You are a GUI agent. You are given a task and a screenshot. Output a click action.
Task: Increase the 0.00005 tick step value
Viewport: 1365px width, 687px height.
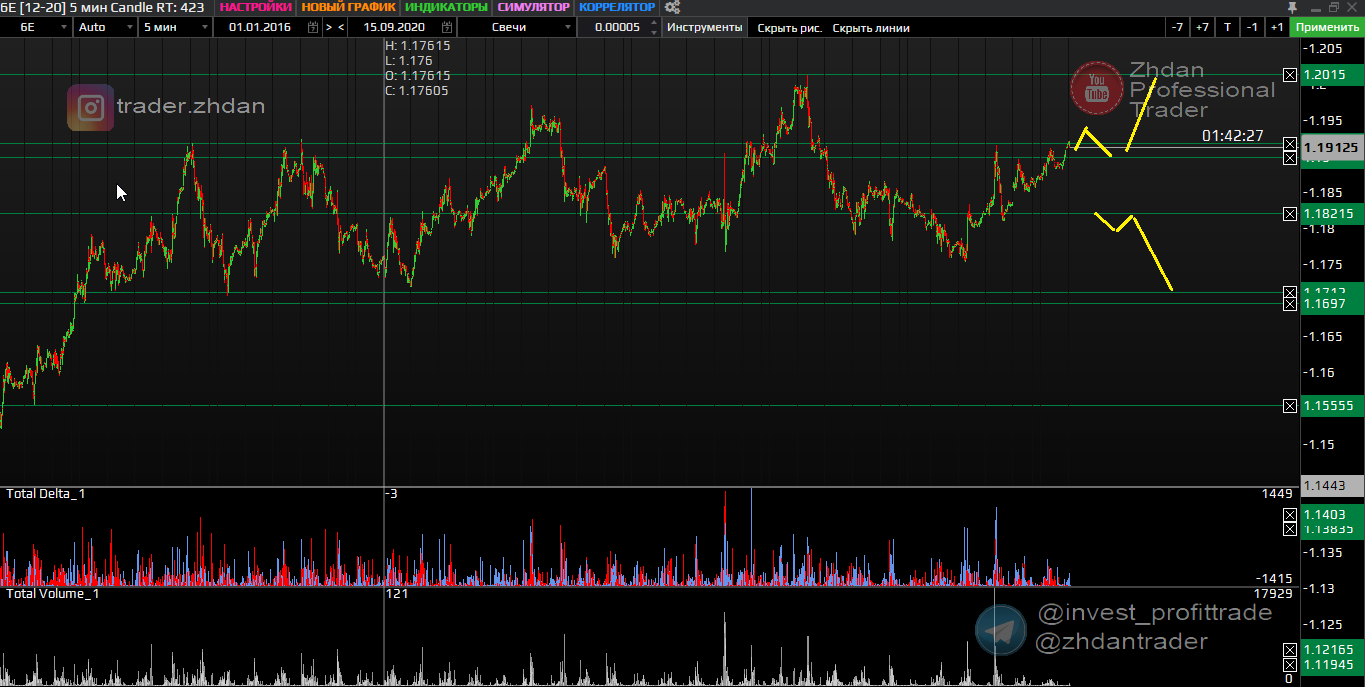pos(654,24)
